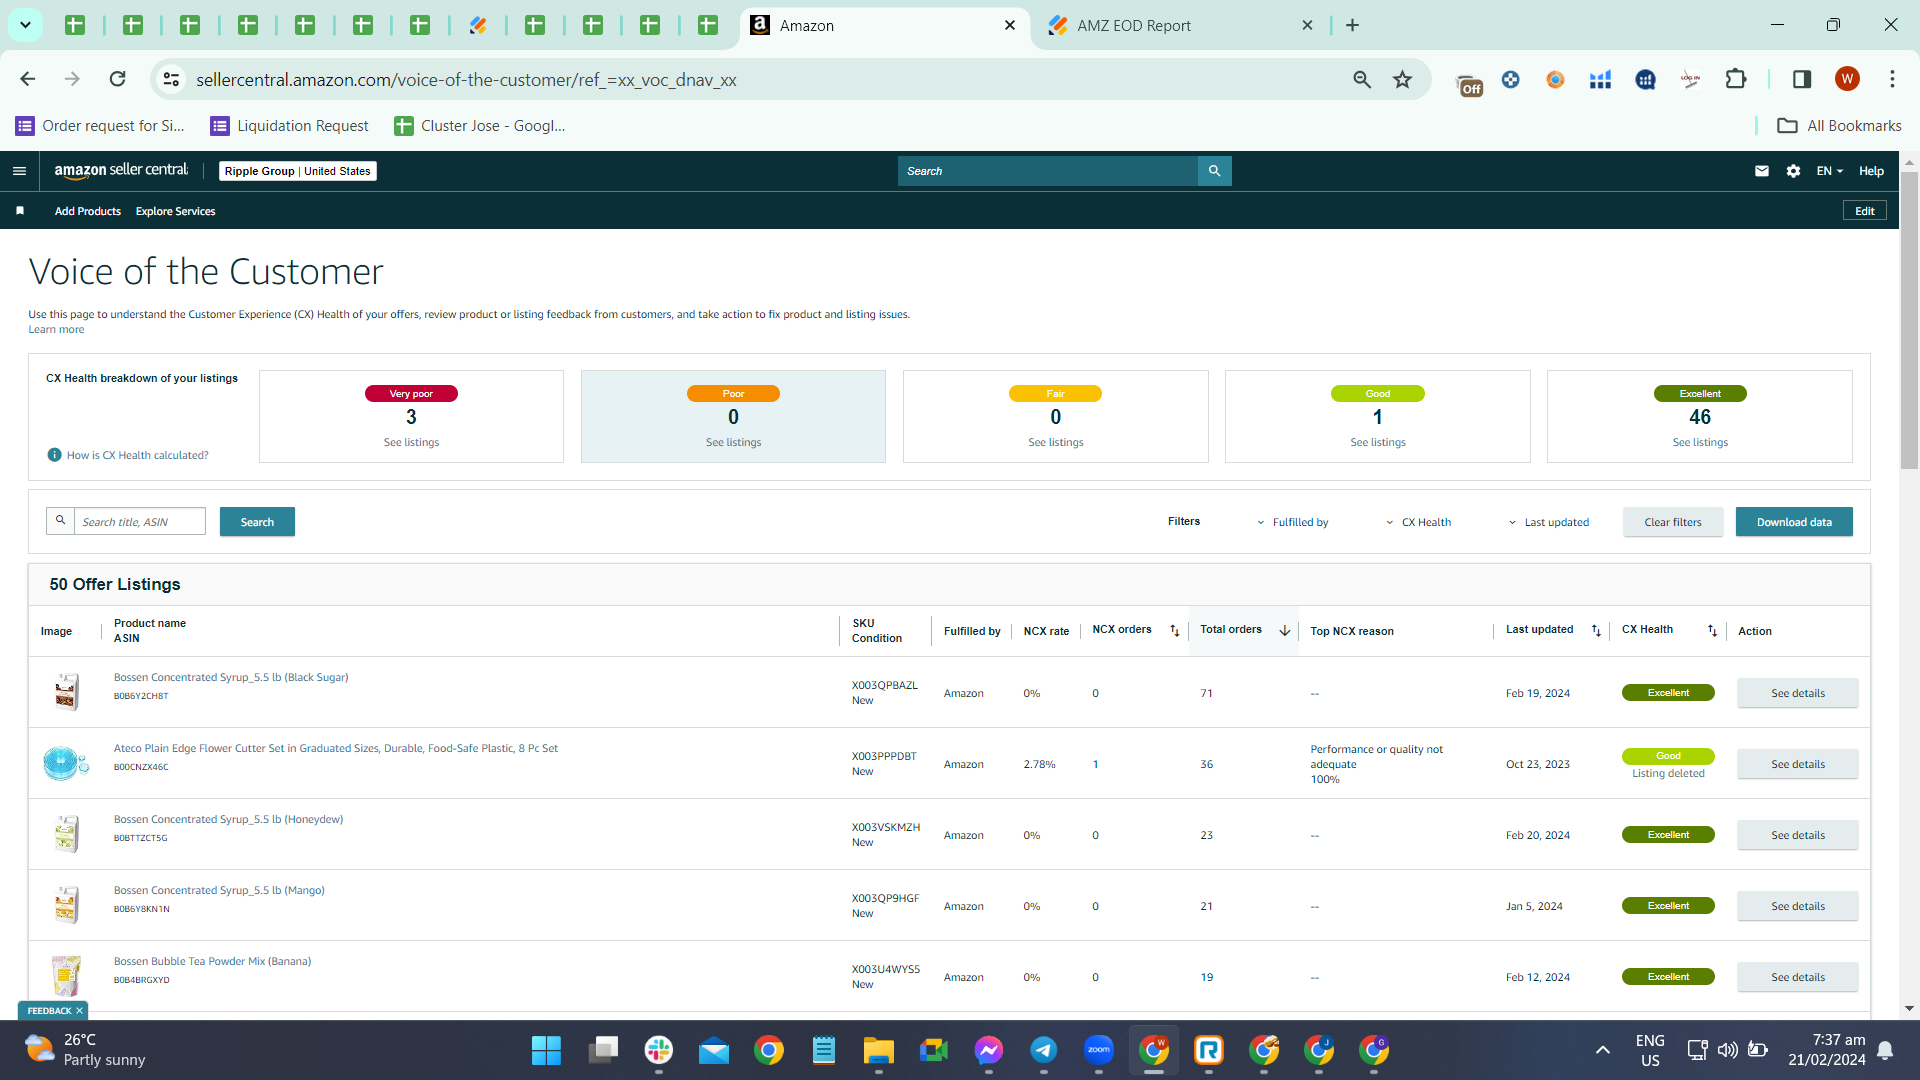Select the Amazon browser tab
Image resolution: width=1920 pixels, height=1080 pixels.
click(x=884, y=25)
